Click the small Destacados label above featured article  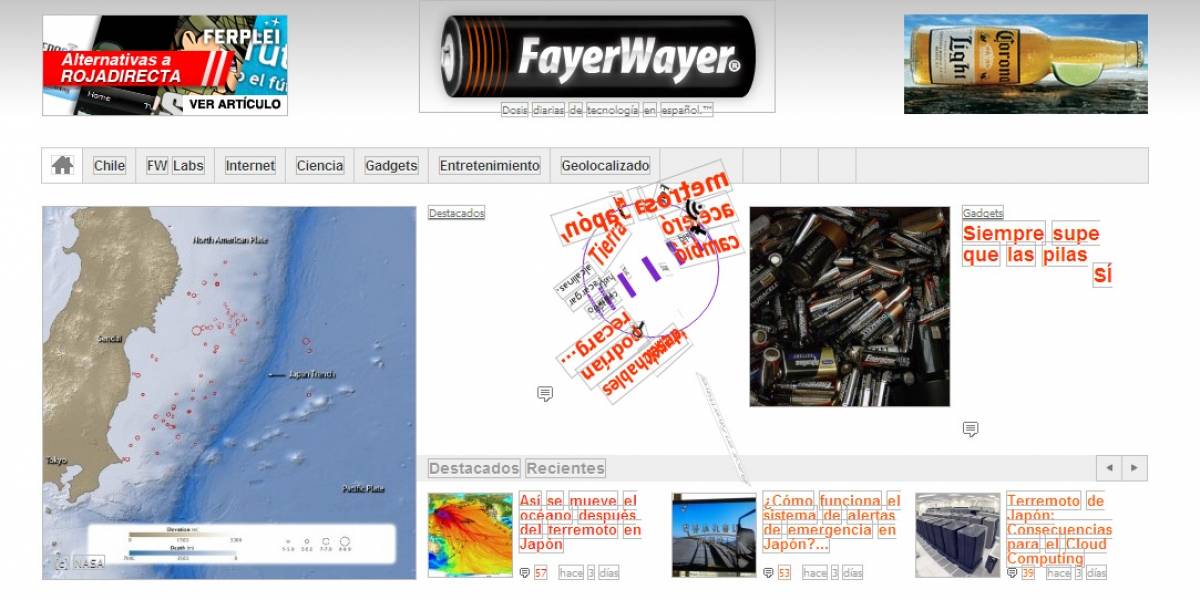point(456,213)
